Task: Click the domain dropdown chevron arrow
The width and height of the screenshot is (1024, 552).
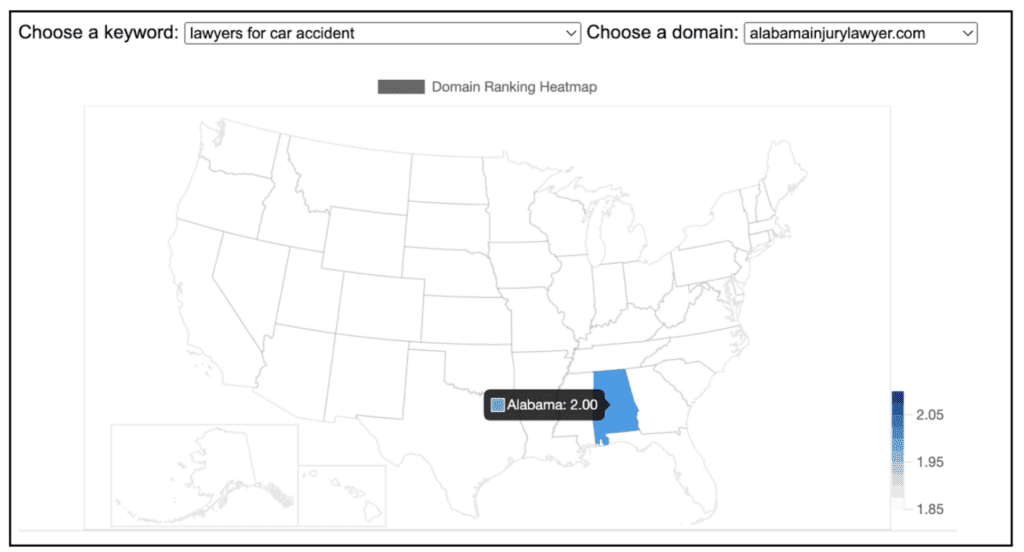Action: click(967, 33)
